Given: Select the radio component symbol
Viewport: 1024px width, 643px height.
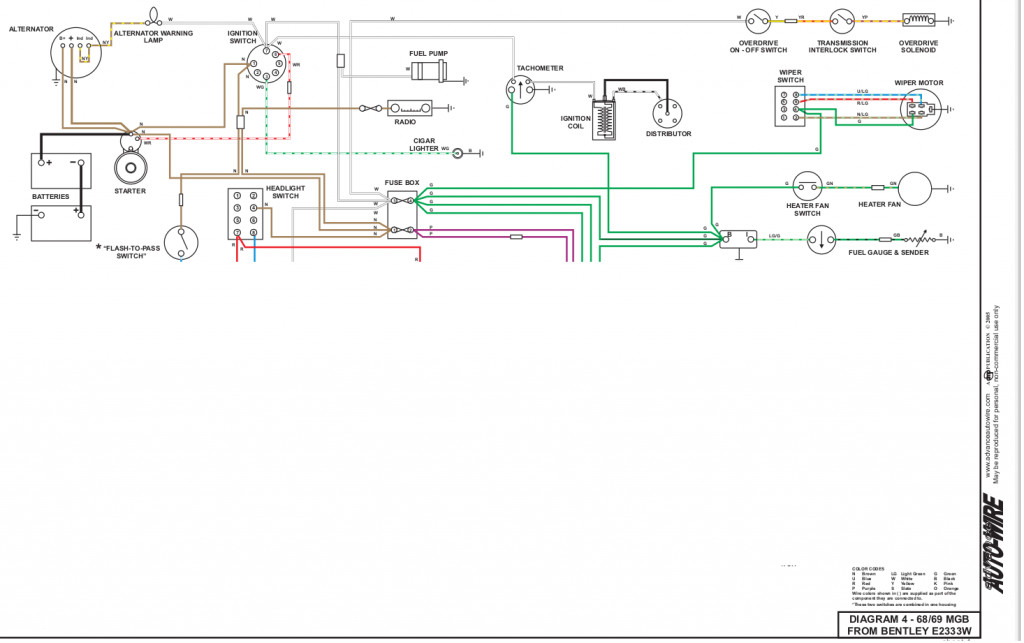Looking at the screenshot, I should [409, 108].
